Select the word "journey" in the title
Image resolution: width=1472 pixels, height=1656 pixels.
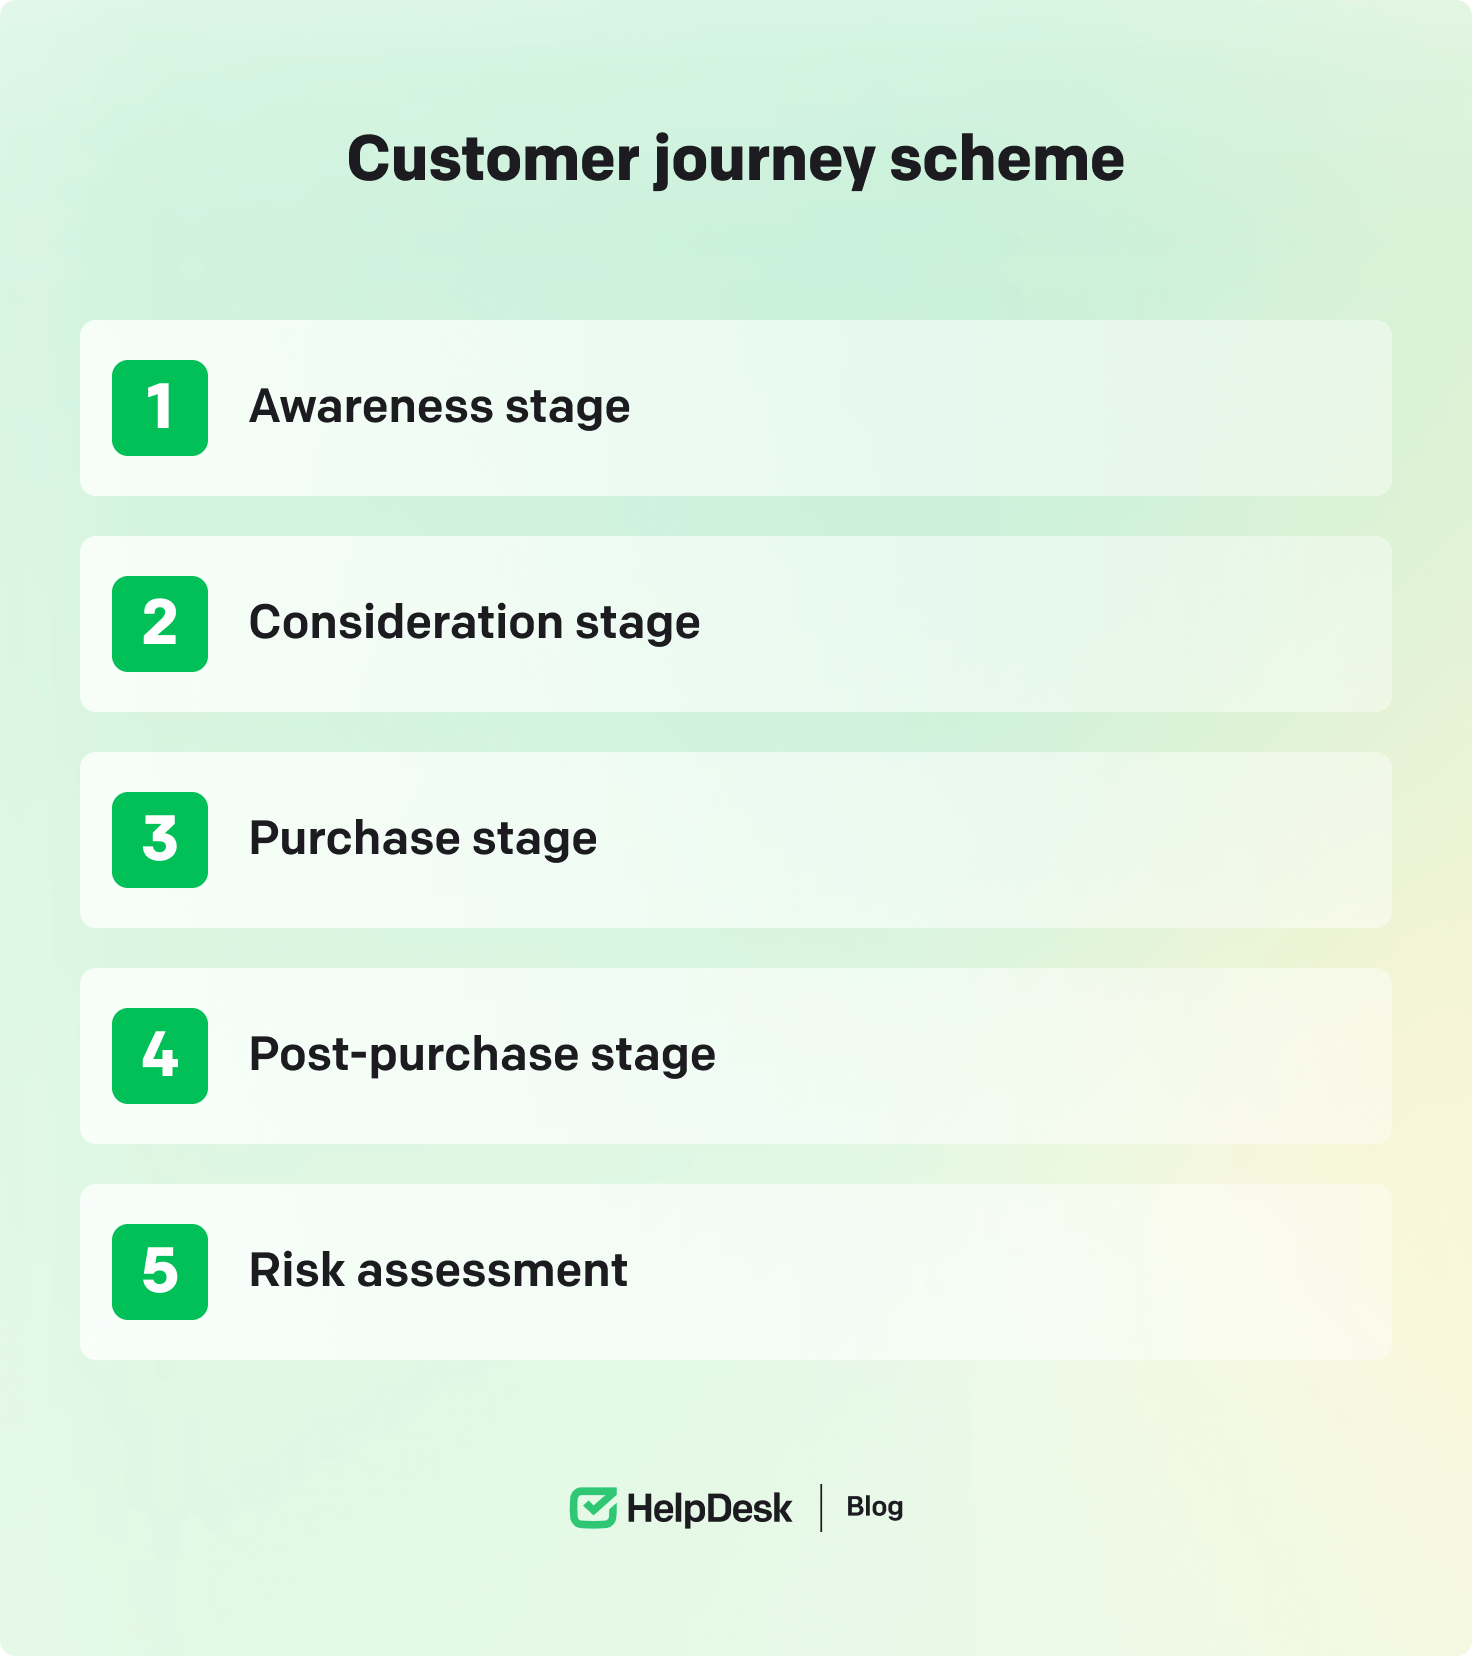coord(764,161)
